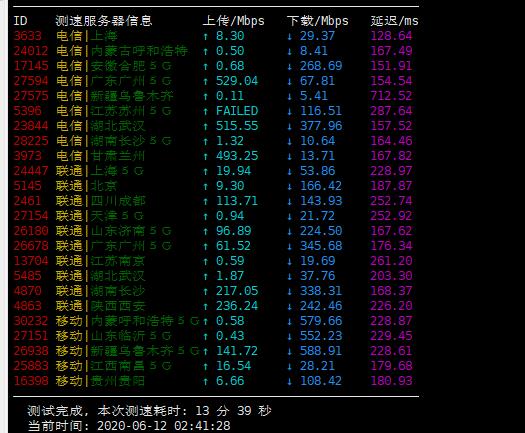Select server ID 16398
This screenshot has height=433, width=525.
pyautogui.click(x=31, y=381)
